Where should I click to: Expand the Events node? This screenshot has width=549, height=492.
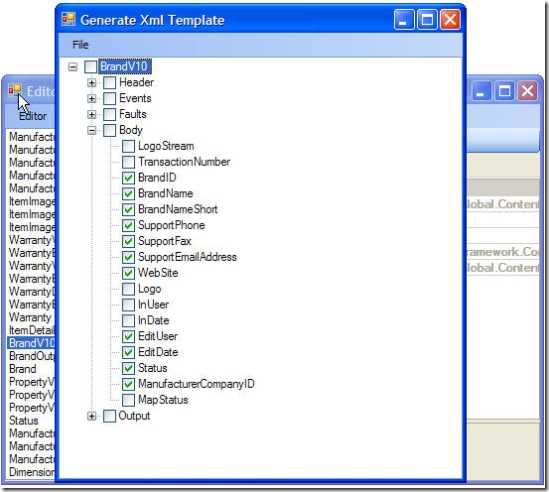tap(92, 99)
